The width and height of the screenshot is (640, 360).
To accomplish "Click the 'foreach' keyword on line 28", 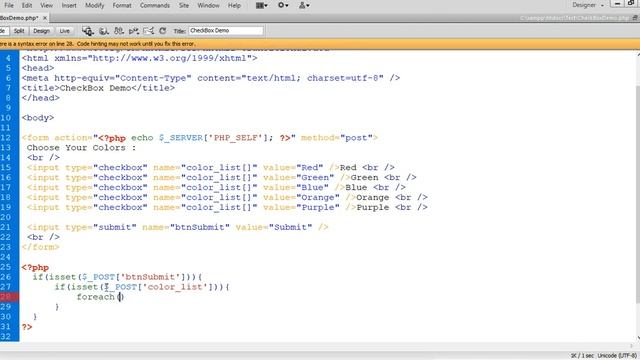I will [x=96, y=297].
